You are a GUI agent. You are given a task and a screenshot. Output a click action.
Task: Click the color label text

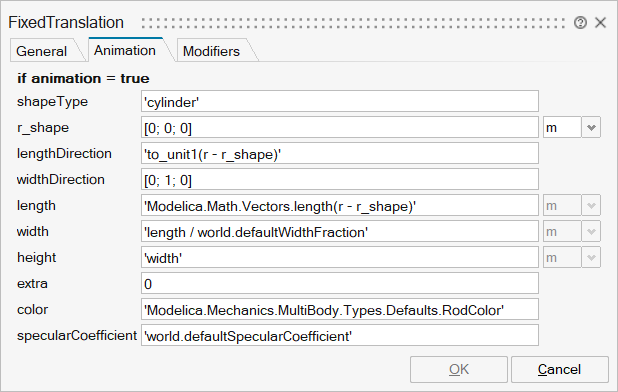(x=32, y=310)
